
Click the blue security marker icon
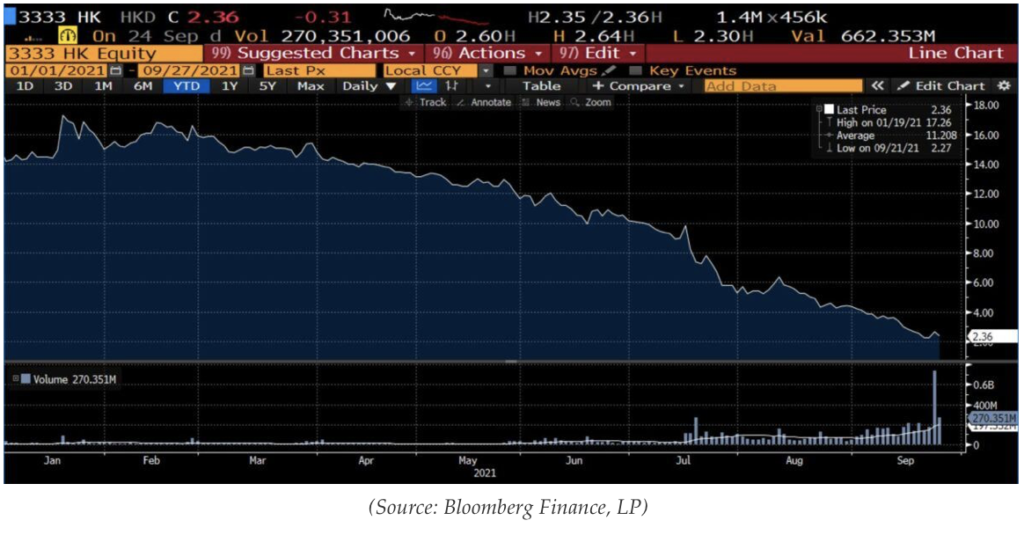click(10, 16)
